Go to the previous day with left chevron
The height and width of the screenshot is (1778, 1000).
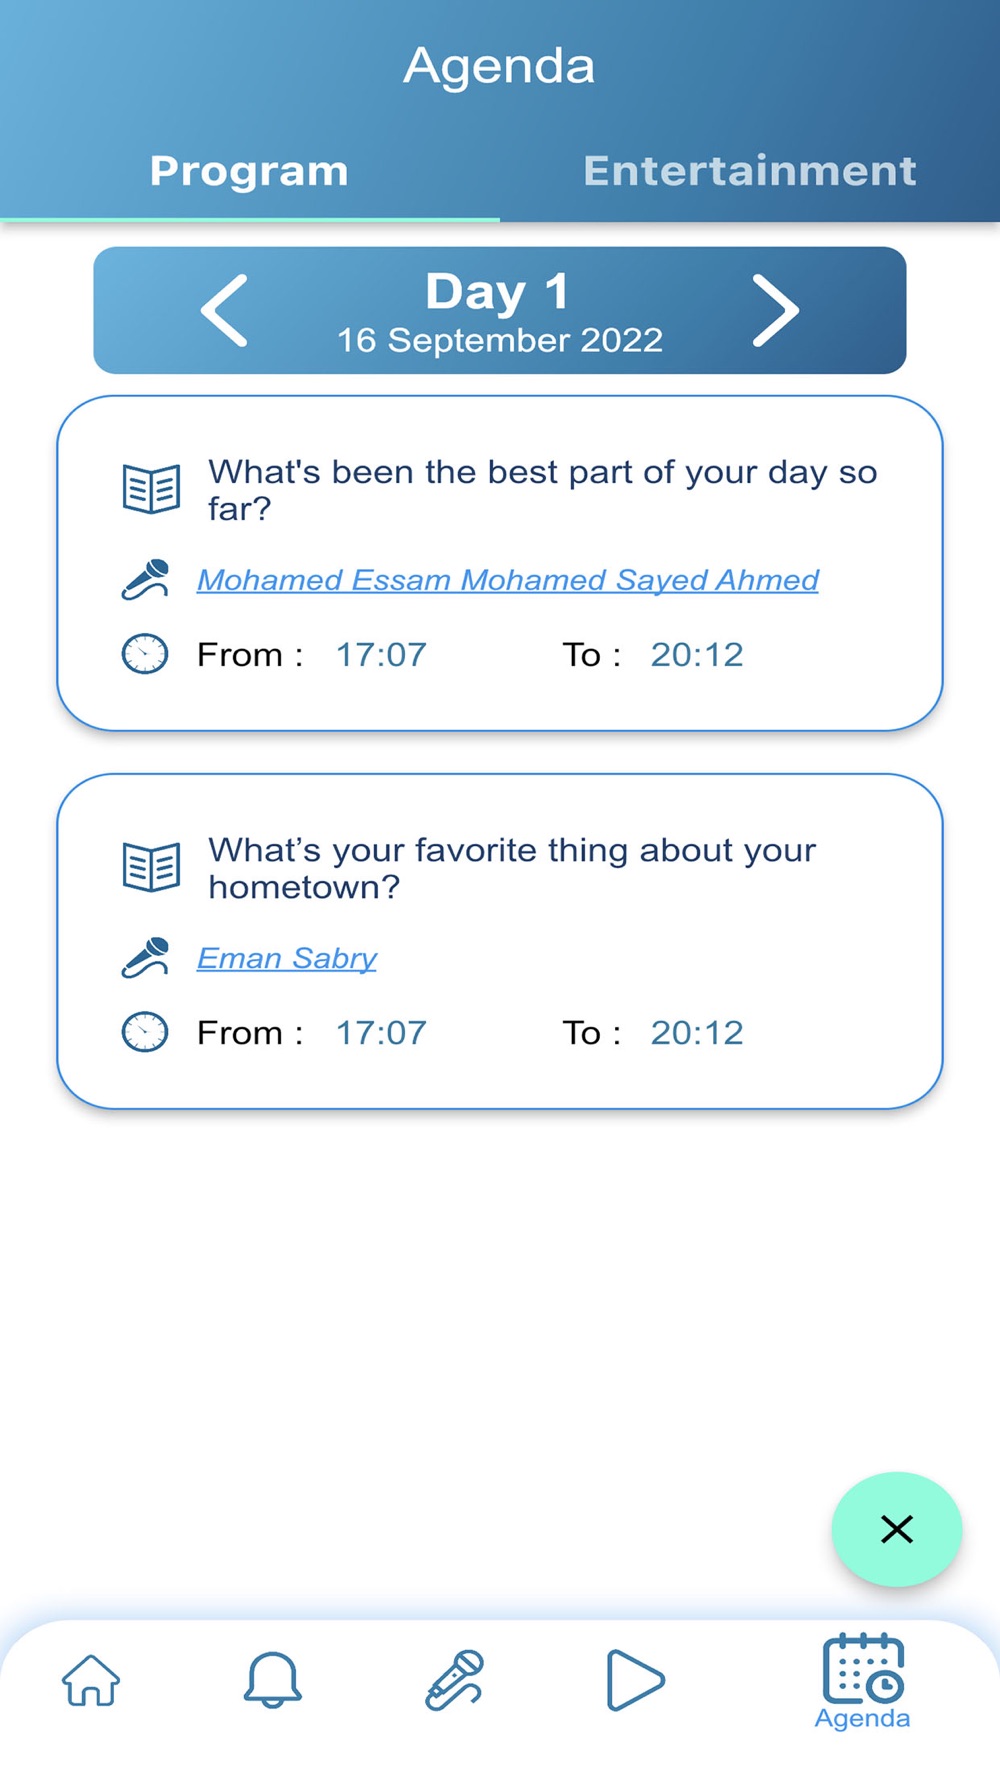pos(224,311)
